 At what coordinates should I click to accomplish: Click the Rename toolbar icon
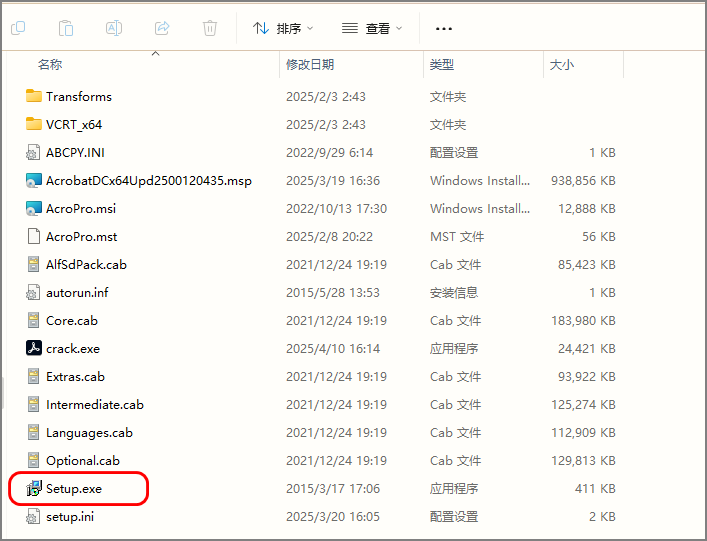point(114,28)
